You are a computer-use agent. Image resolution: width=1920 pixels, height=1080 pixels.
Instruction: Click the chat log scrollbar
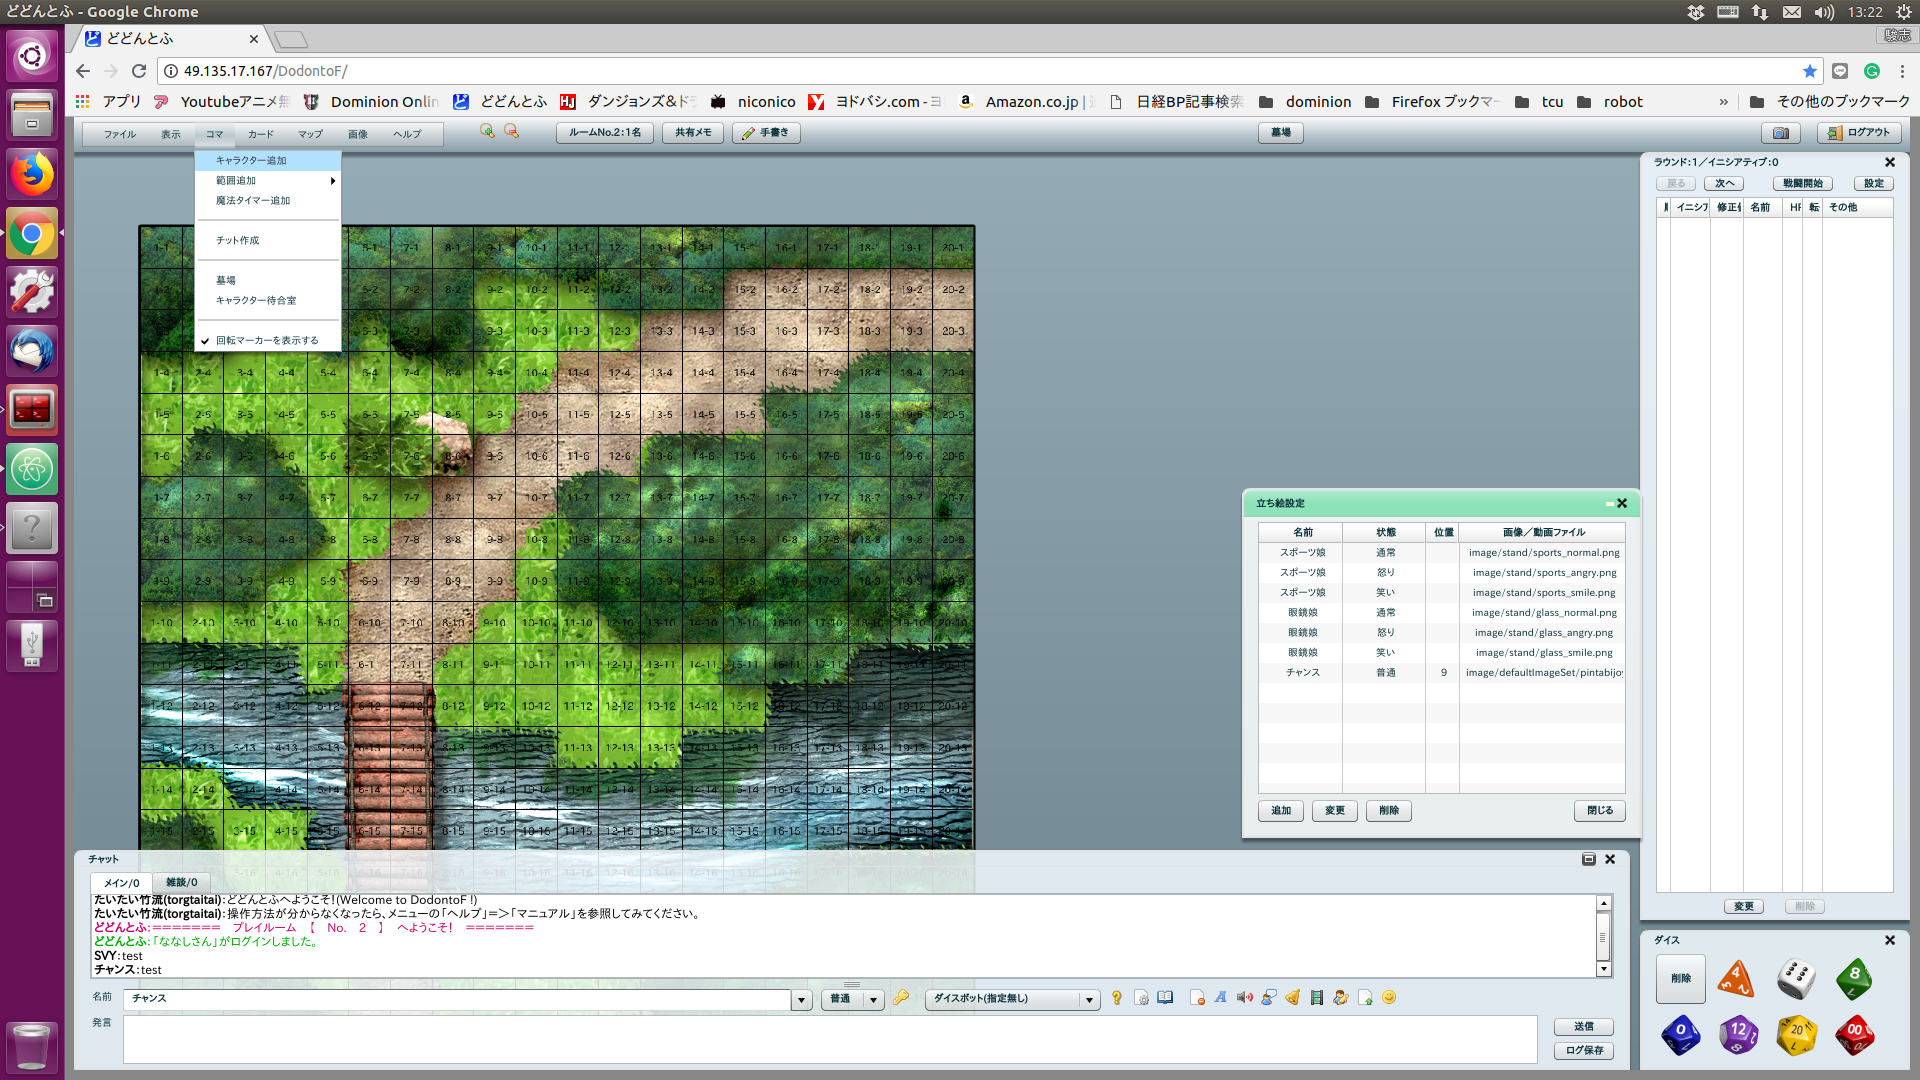point(1603,938)
